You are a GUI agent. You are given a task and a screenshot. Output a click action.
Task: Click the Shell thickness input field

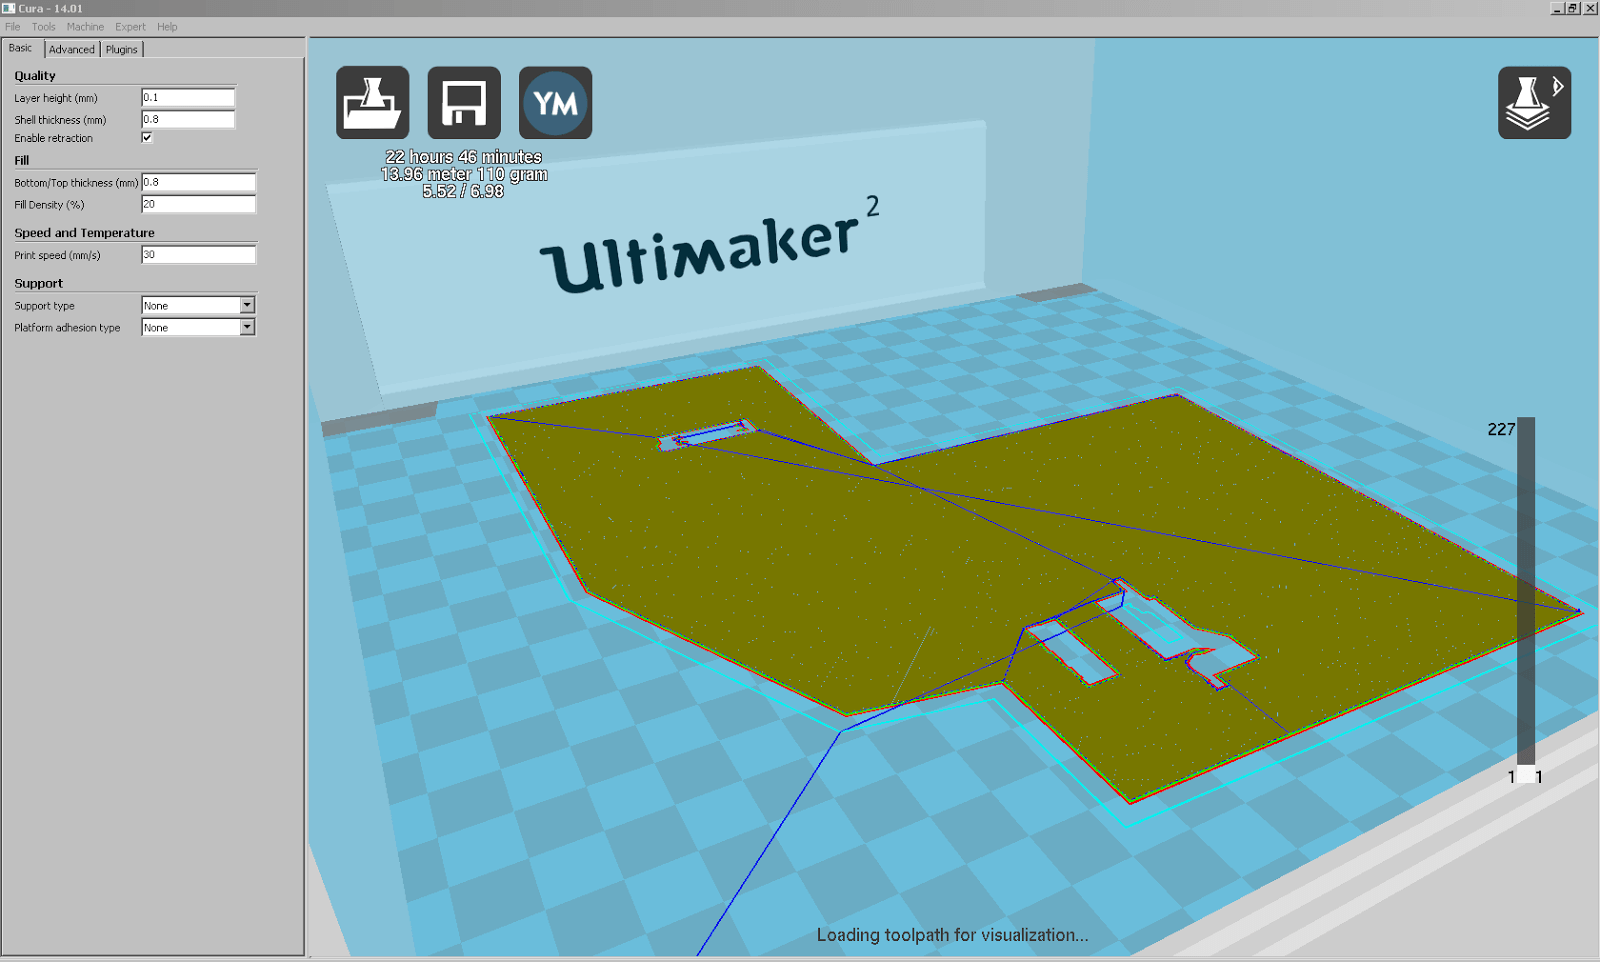tap(188, 119)
